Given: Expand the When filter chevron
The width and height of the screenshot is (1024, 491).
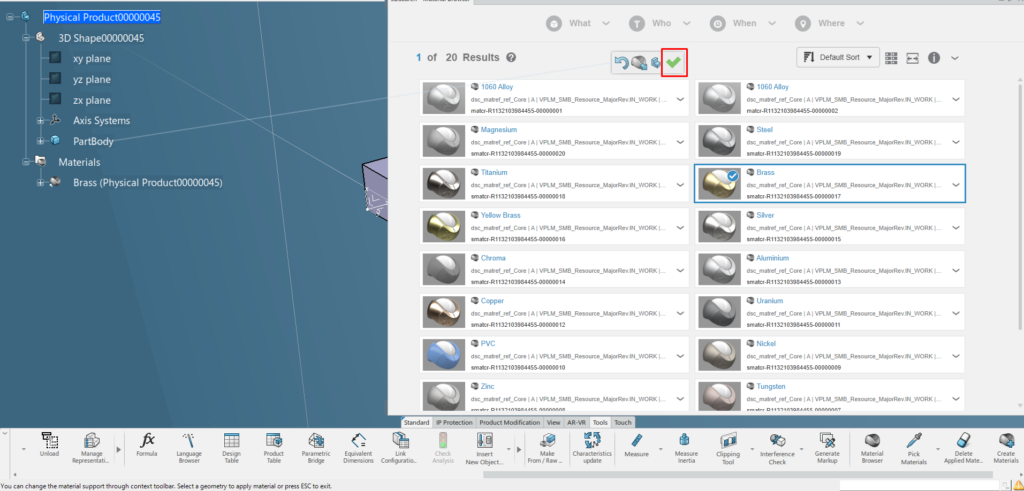Looking at the screenshot, I should click(771, 24).
